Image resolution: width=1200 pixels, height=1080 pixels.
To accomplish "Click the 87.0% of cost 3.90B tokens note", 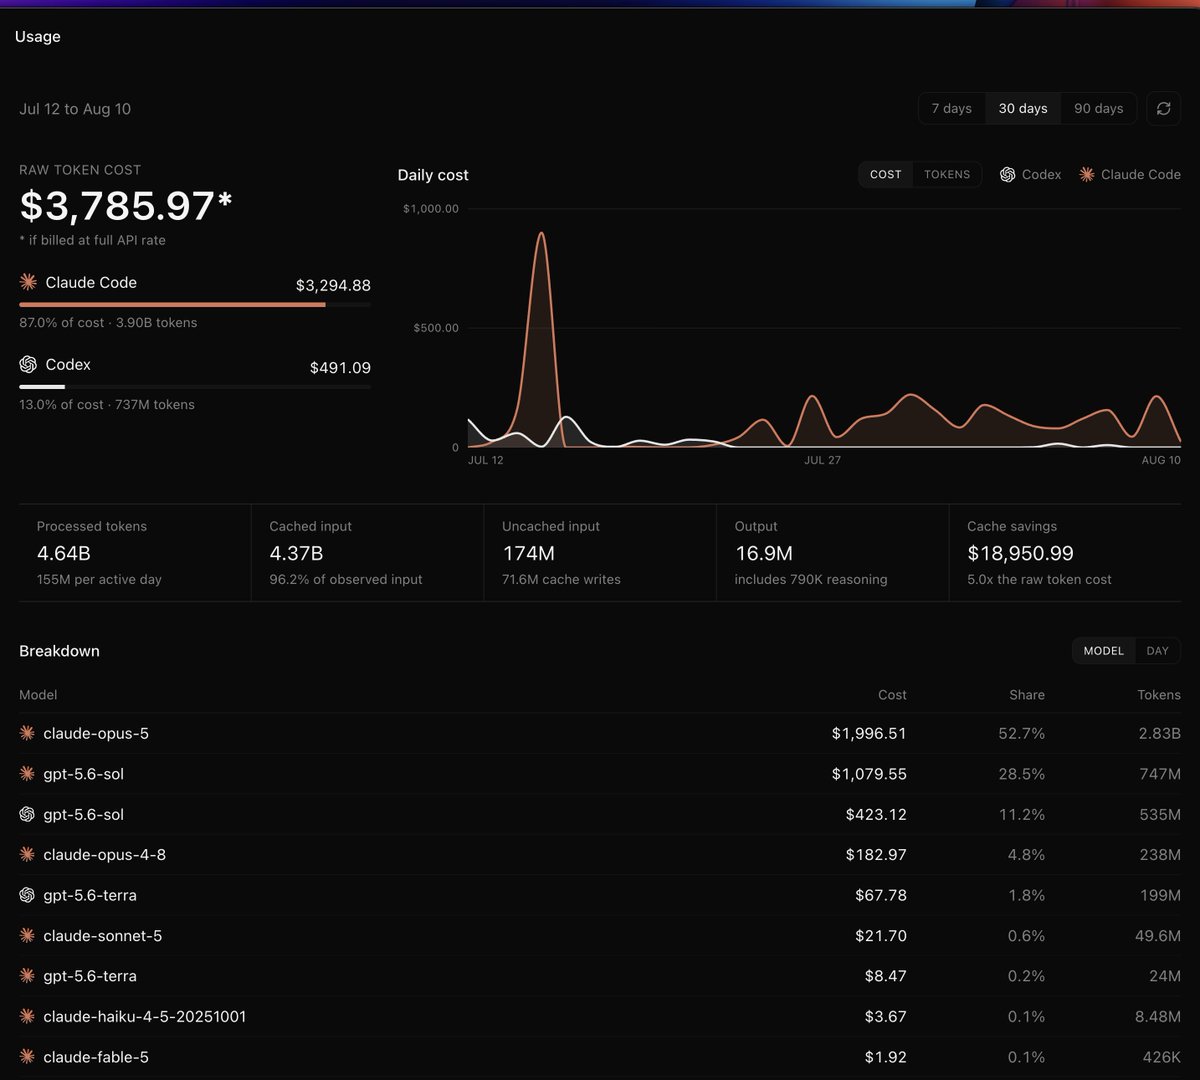I will click(108, 323).
